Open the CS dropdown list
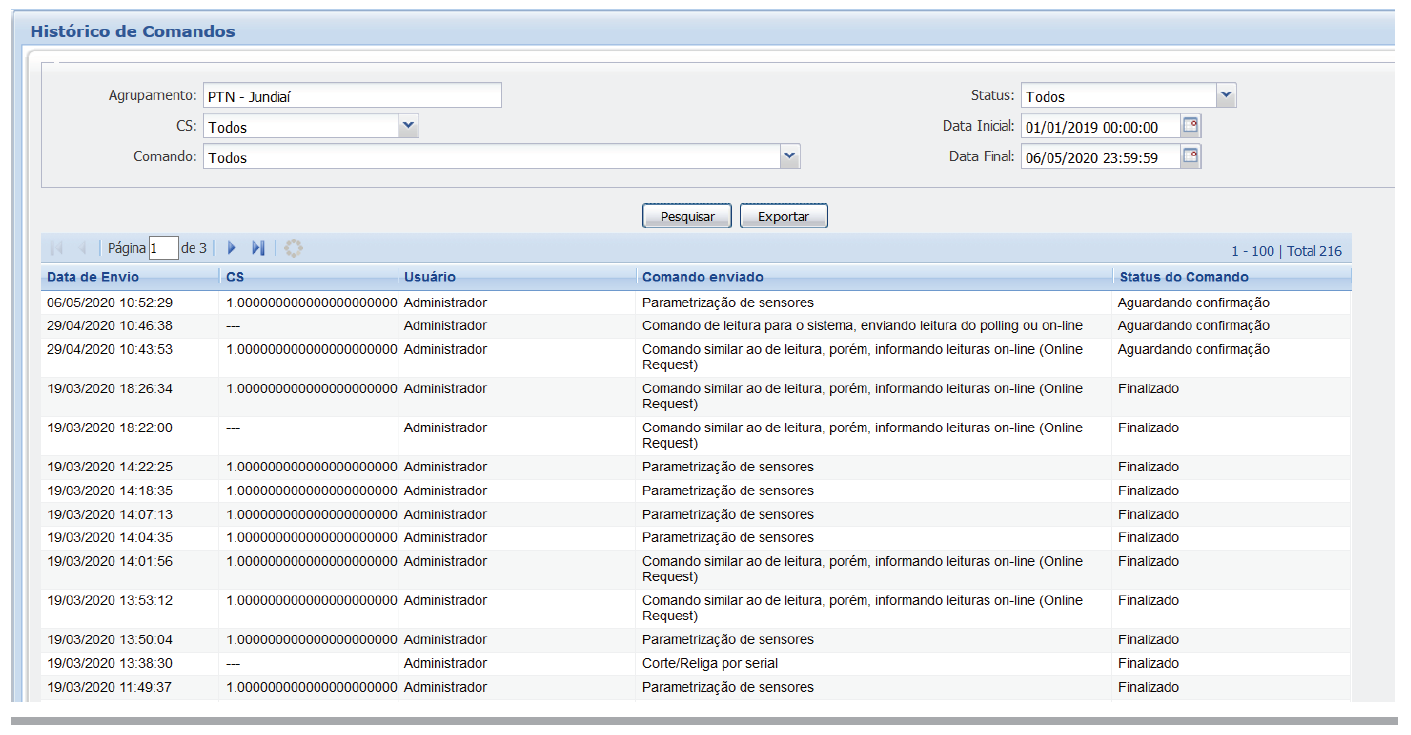 pyautogui.click(x=408, y=126)
